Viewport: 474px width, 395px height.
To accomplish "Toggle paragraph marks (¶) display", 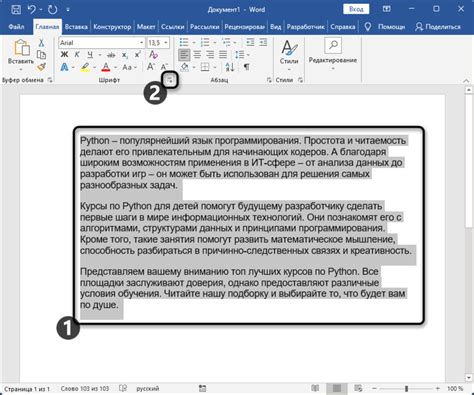I will pos(246,67).
